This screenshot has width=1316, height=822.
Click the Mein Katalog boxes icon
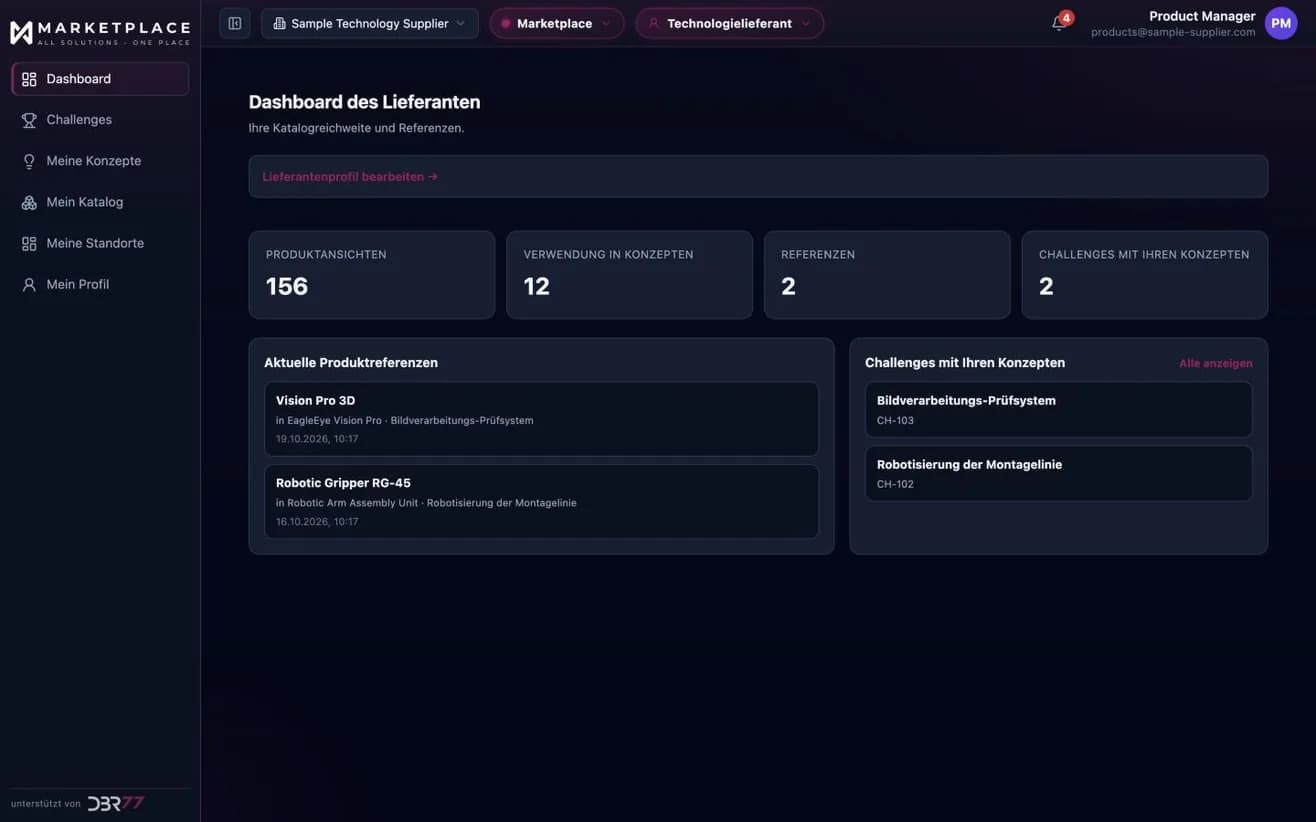pos(29,202)
